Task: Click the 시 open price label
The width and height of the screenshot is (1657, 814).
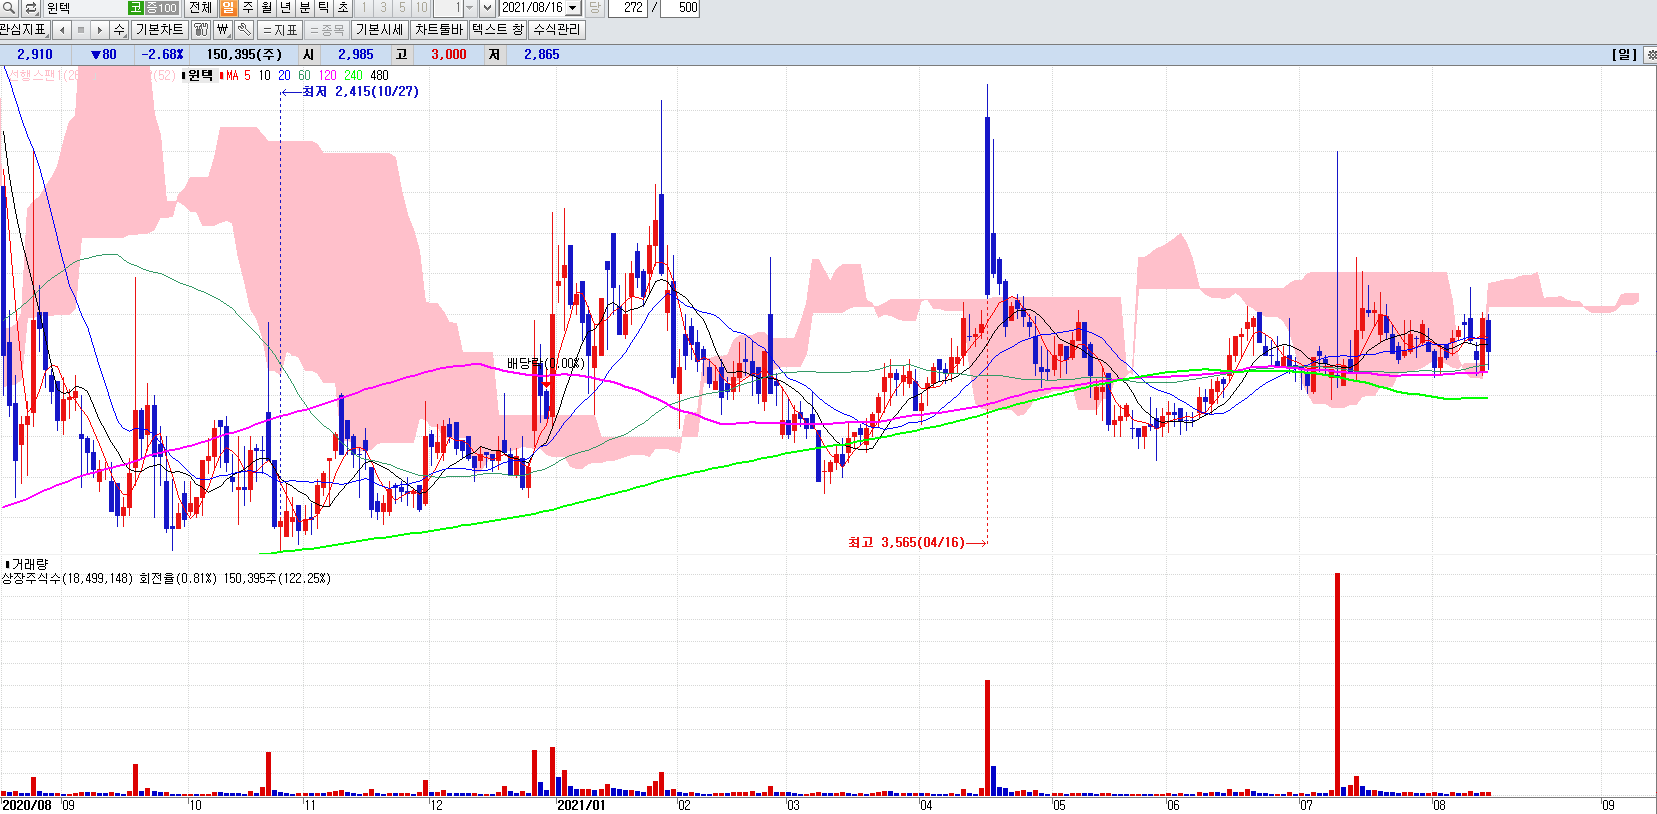Action: click(308, 55)
